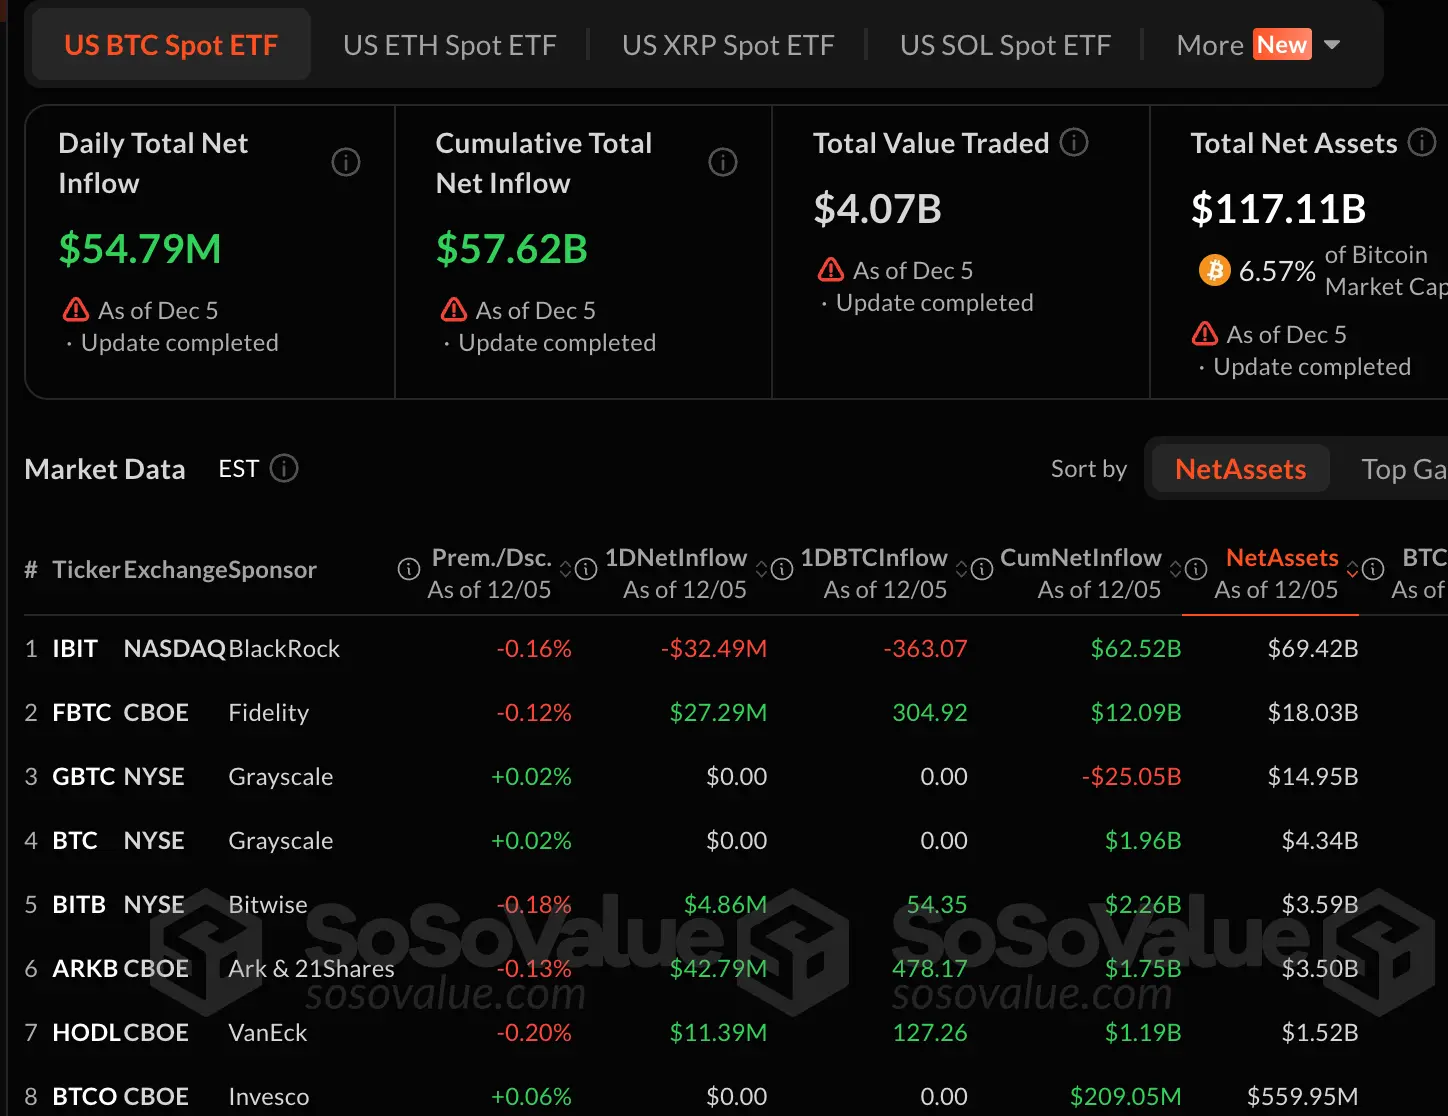Go to US SOL Spot ETF tab
1448x1116 pixels.
tap(1005, 45)
